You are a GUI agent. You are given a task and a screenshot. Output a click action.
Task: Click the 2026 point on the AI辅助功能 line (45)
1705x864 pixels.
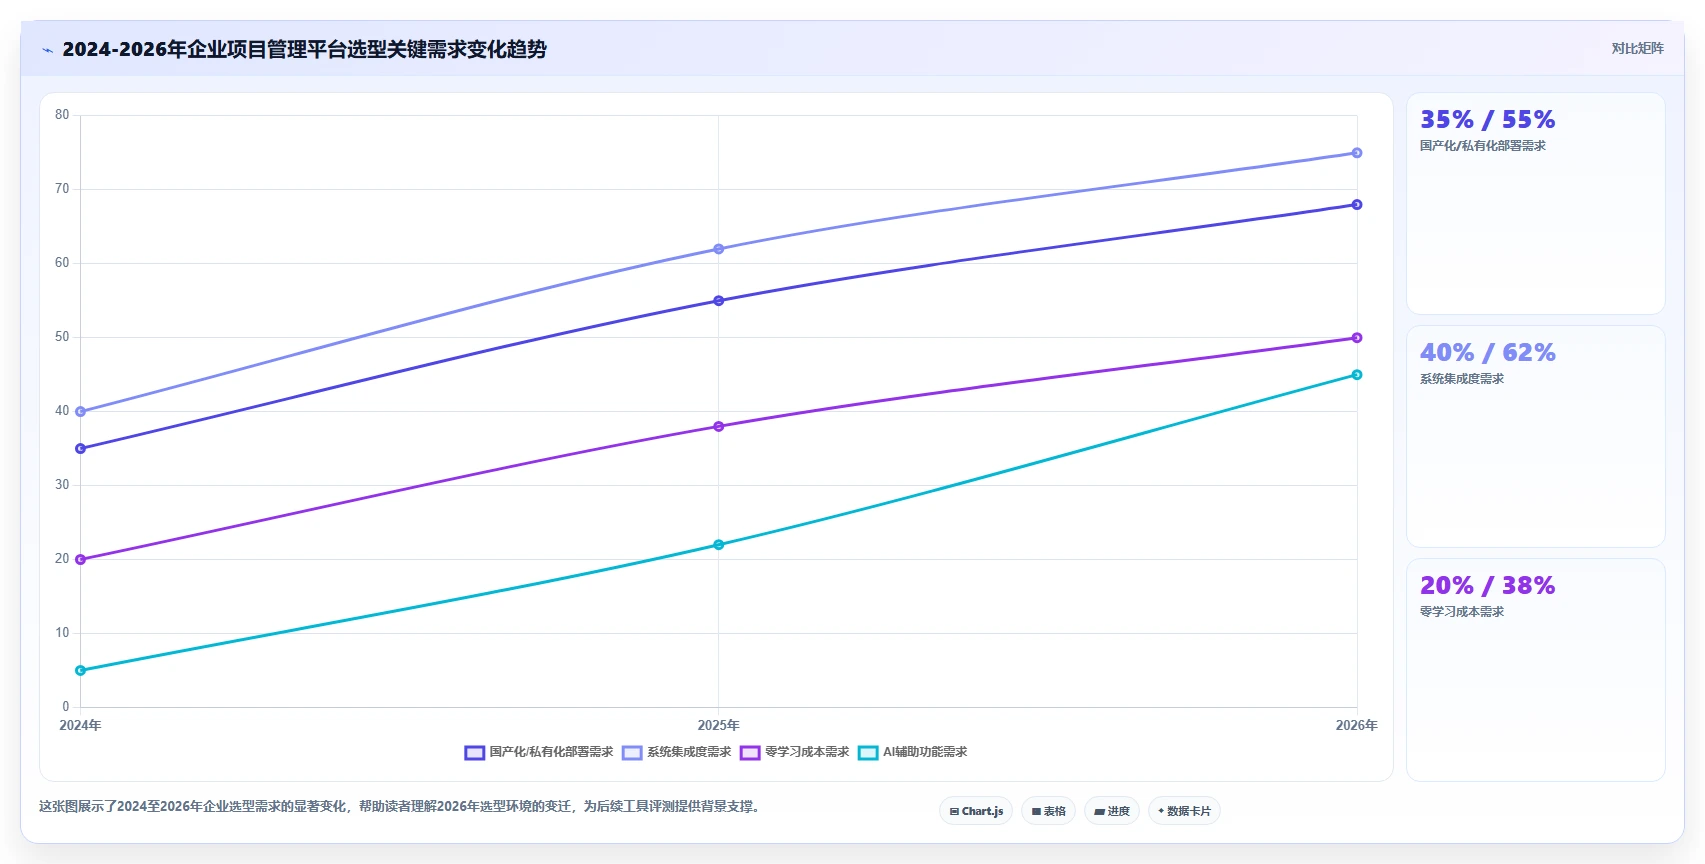pos(1357,375)
